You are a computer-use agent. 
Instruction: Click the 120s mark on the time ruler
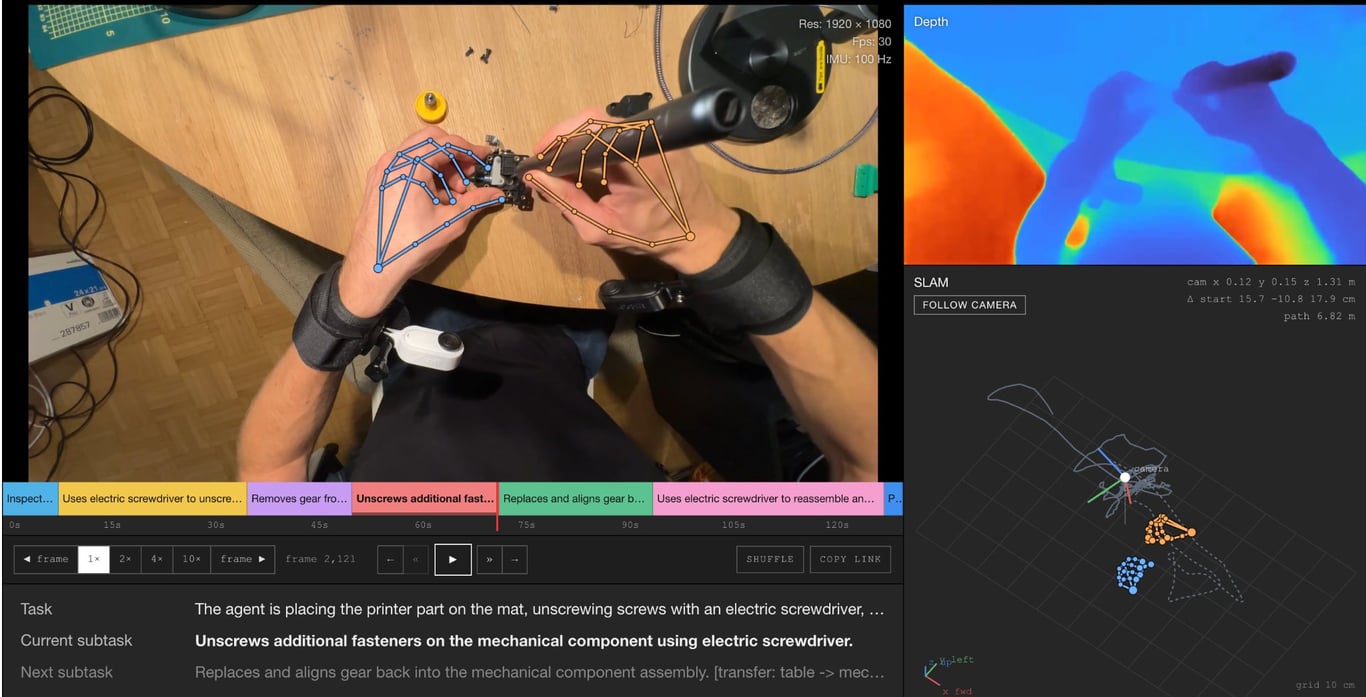(x=837, y=525)
